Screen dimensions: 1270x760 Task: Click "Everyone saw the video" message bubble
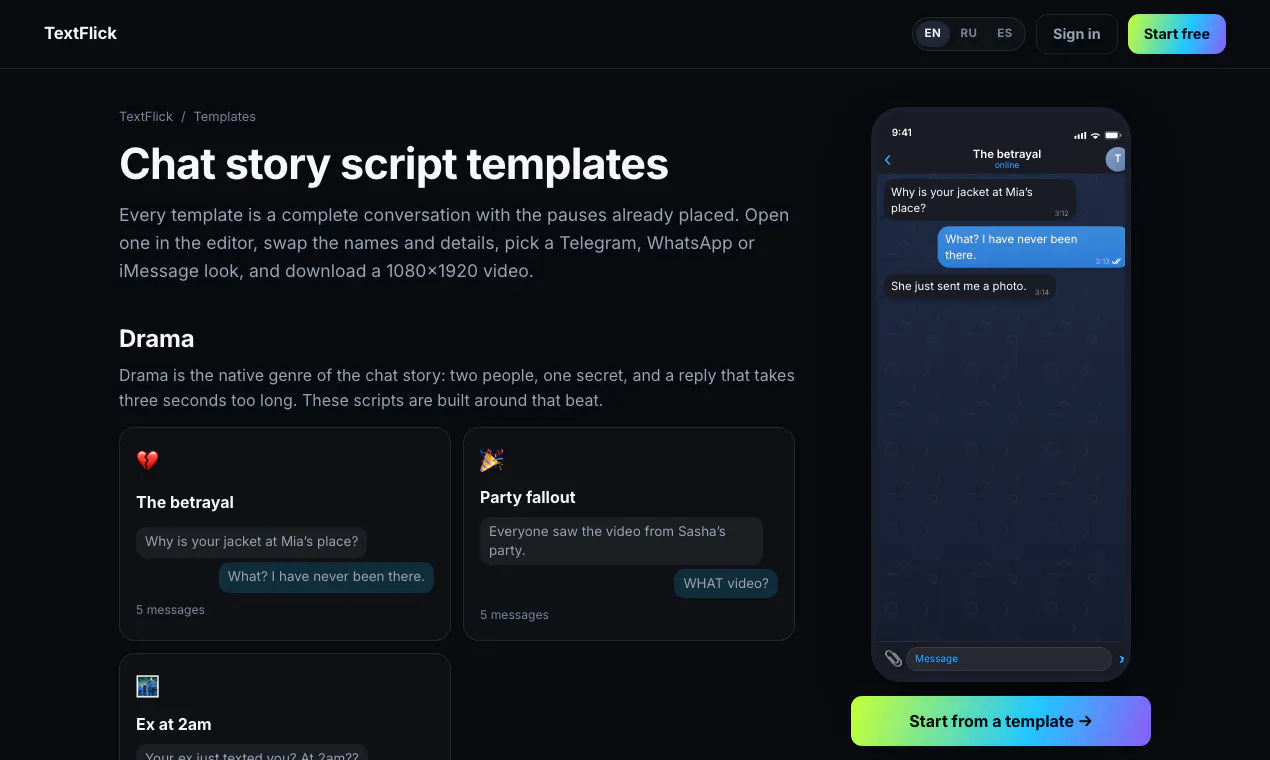click(x=621, y=541)
